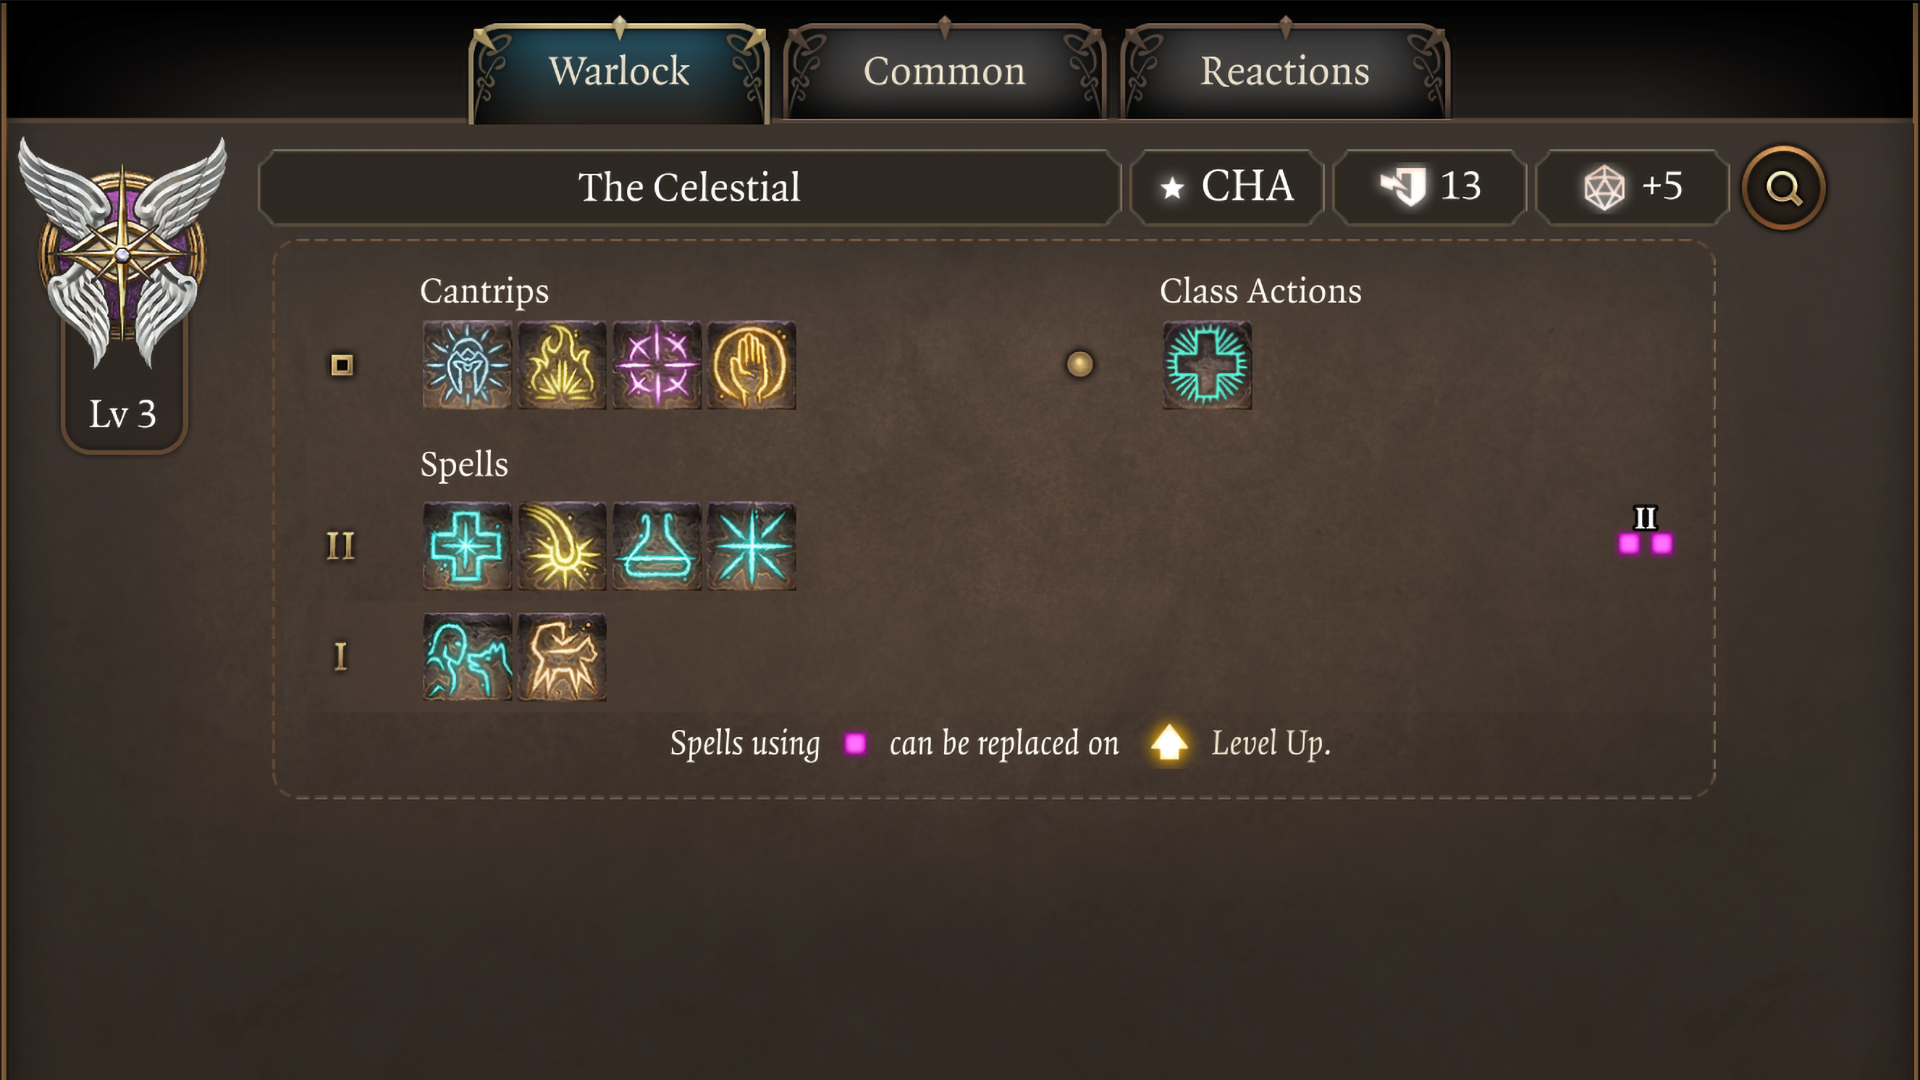Screen dimensions: 1920x1080
Task: Select the teal cross level II spell
Action: click(x=467, y=546)
